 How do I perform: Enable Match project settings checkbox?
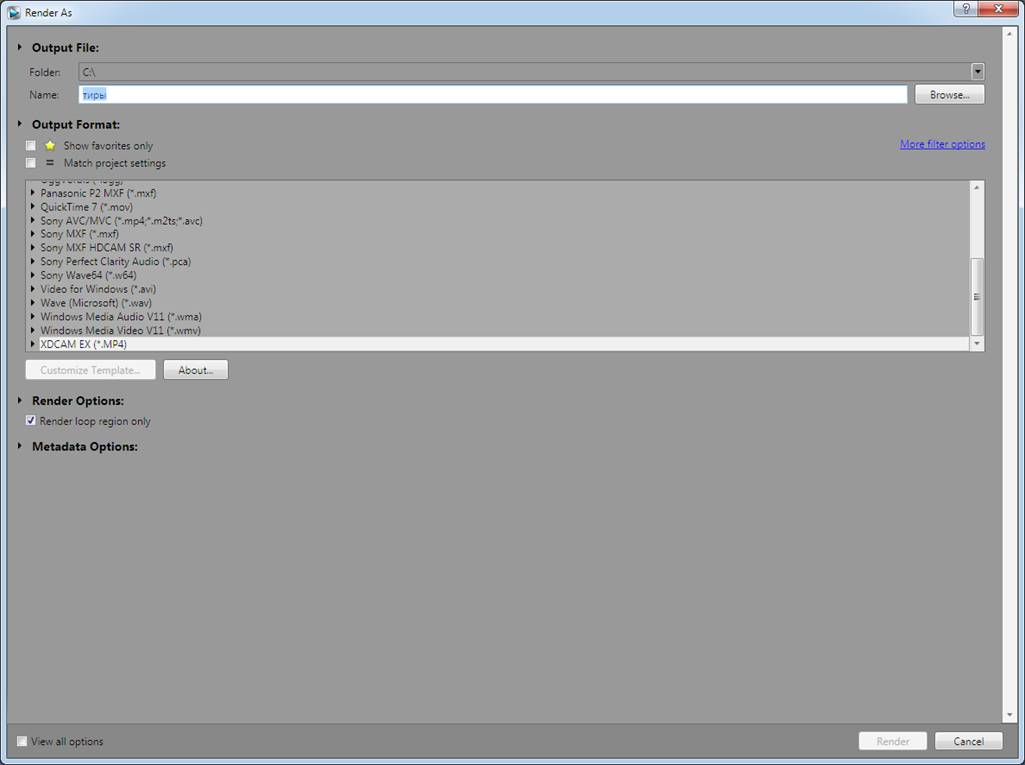(x=31, y=163)
